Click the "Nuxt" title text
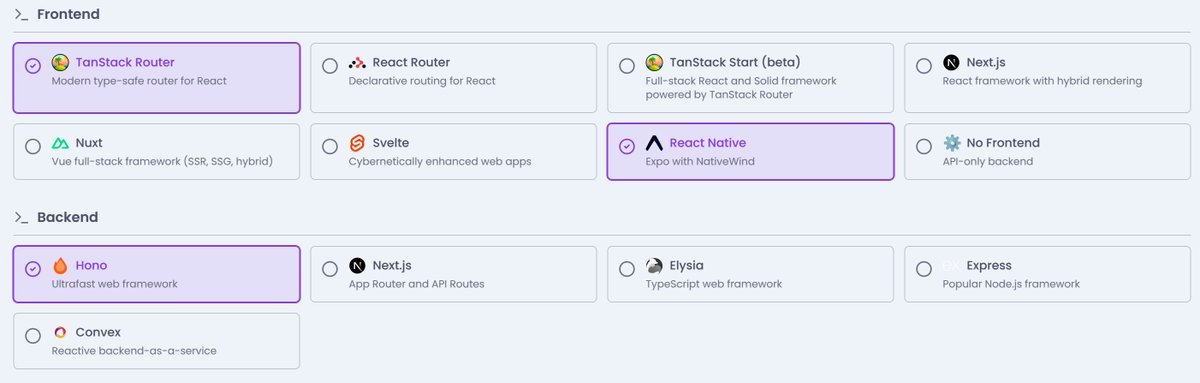This screenshot has width=1200, height=383. tap(89, 143)
